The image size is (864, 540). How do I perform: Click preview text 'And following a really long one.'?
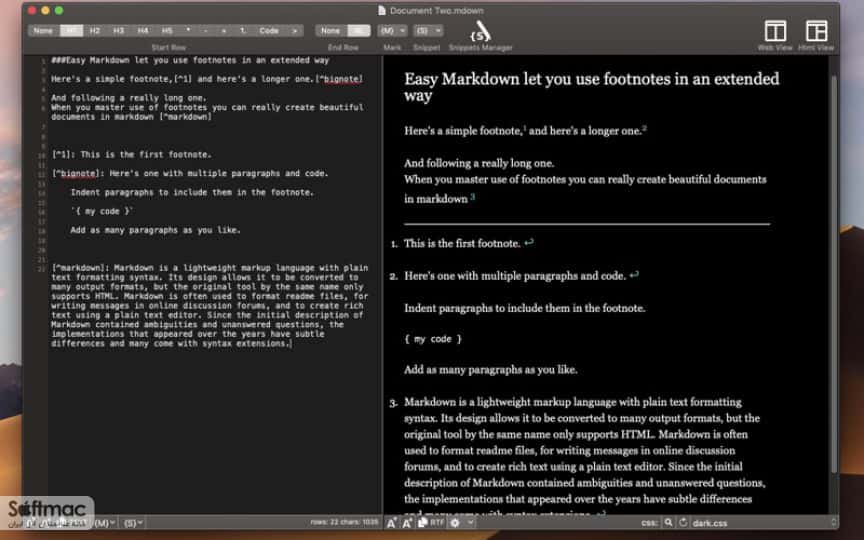[x=479, y=163]
